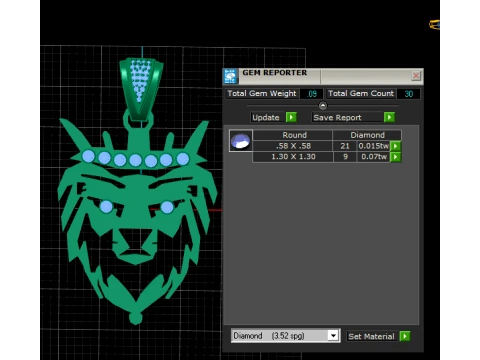The height and width of the screenshot is (360, 480).
Task: Click the Update button label
Action: pyautogui.click(x=266, y=117)
